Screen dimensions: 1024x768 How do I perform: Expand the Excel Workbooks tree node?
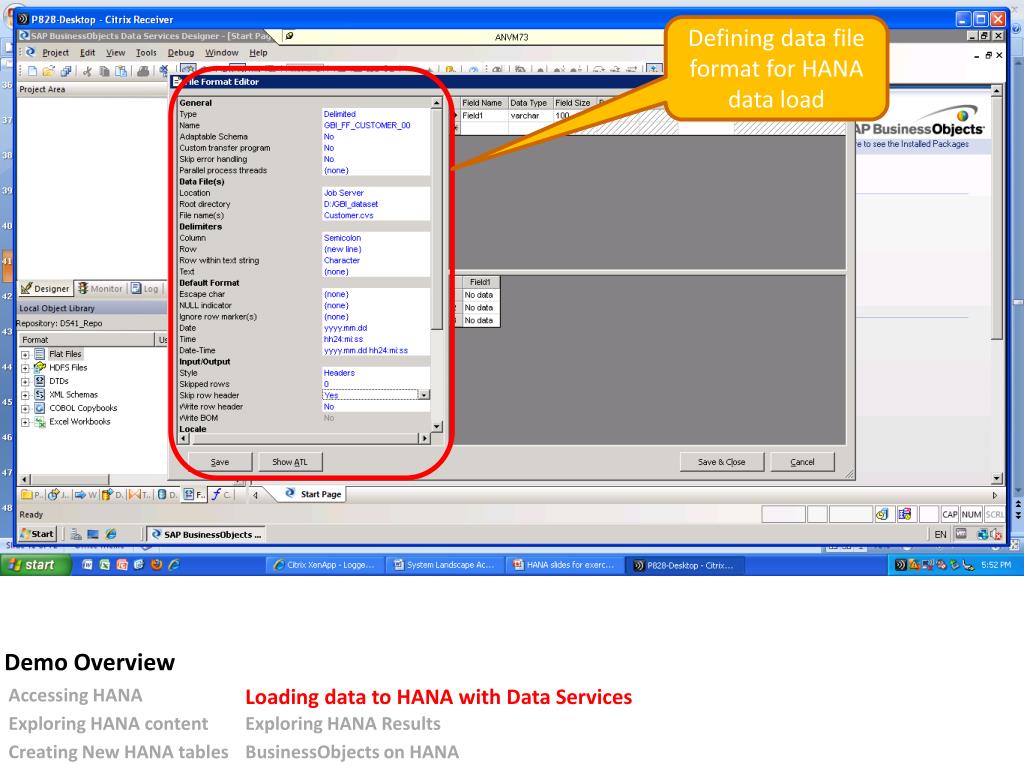25,423
